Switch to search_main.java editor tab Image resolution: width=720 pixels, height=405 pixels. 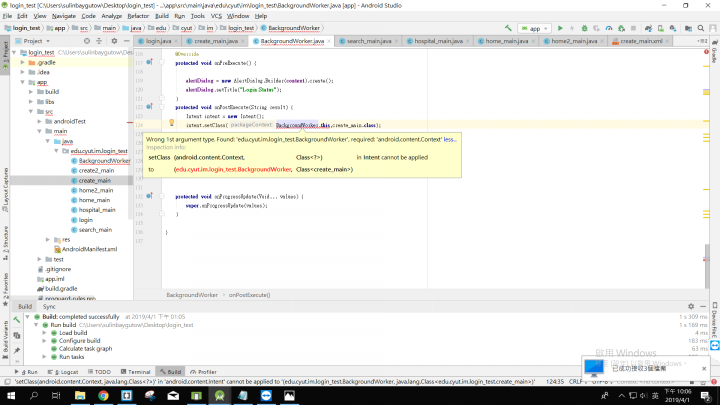coord(369,41)
